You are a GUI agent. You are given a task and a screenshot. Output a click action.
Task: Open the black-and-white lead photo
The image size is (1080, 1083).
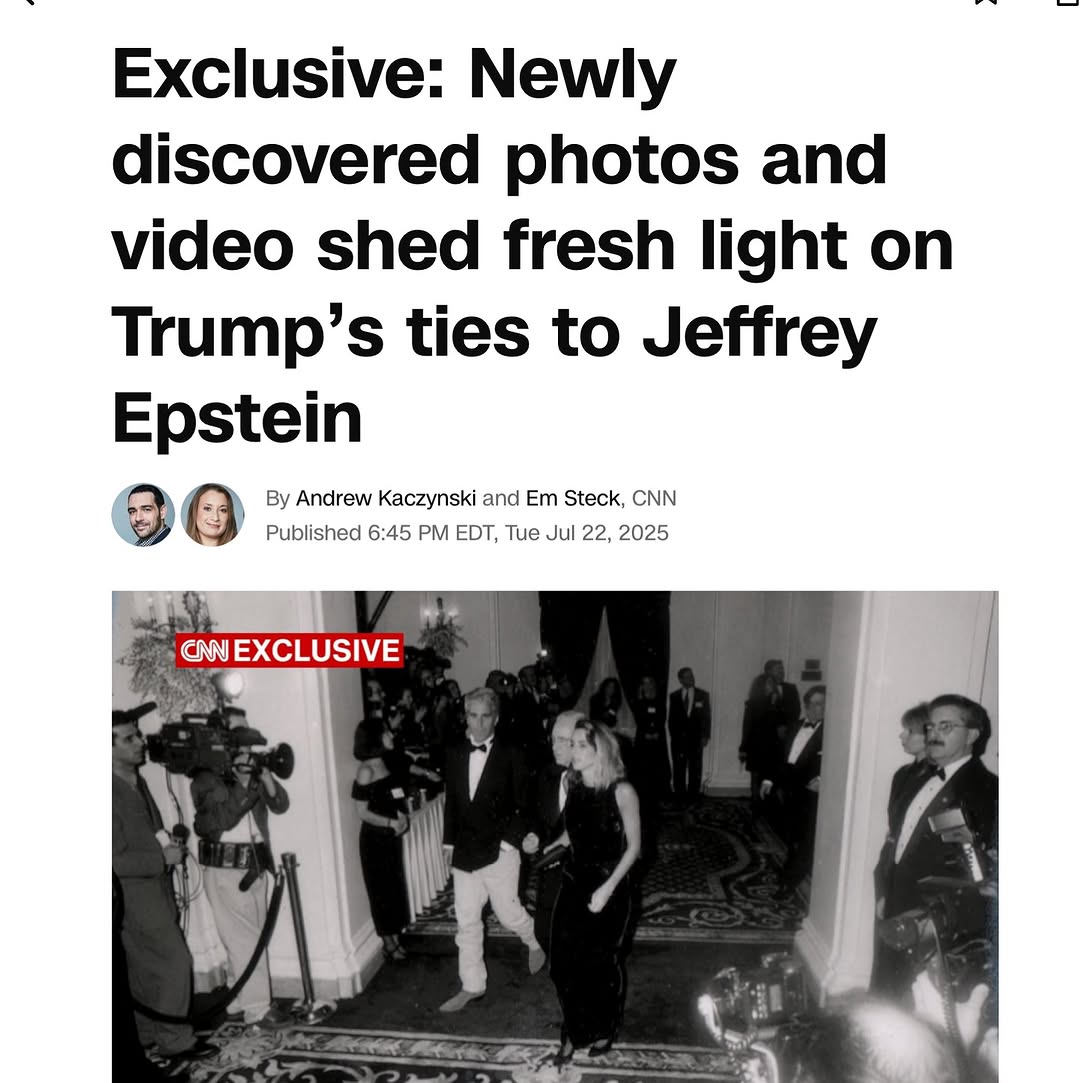pyautogui.click(x=555, y=836)
